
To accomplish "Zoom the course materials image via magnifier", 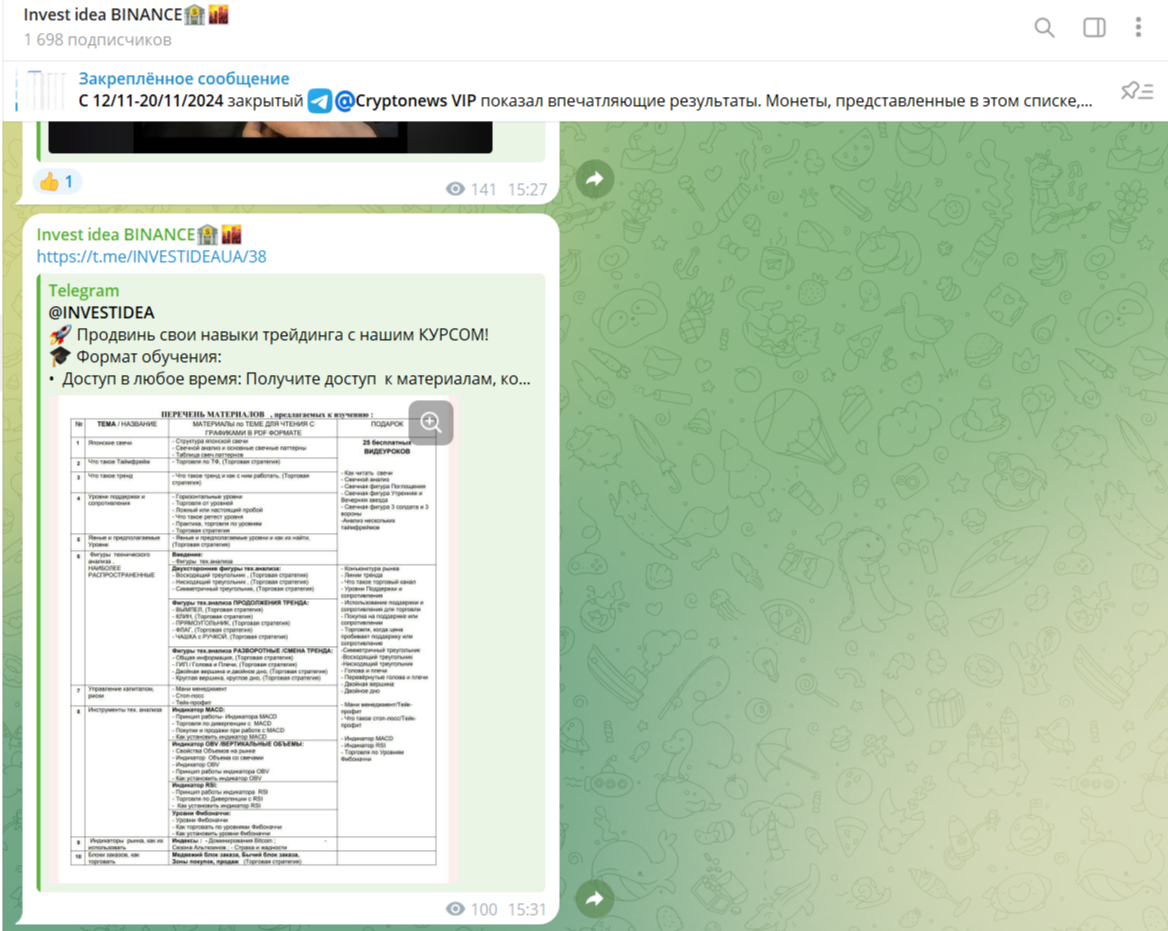I will [431, 422].
